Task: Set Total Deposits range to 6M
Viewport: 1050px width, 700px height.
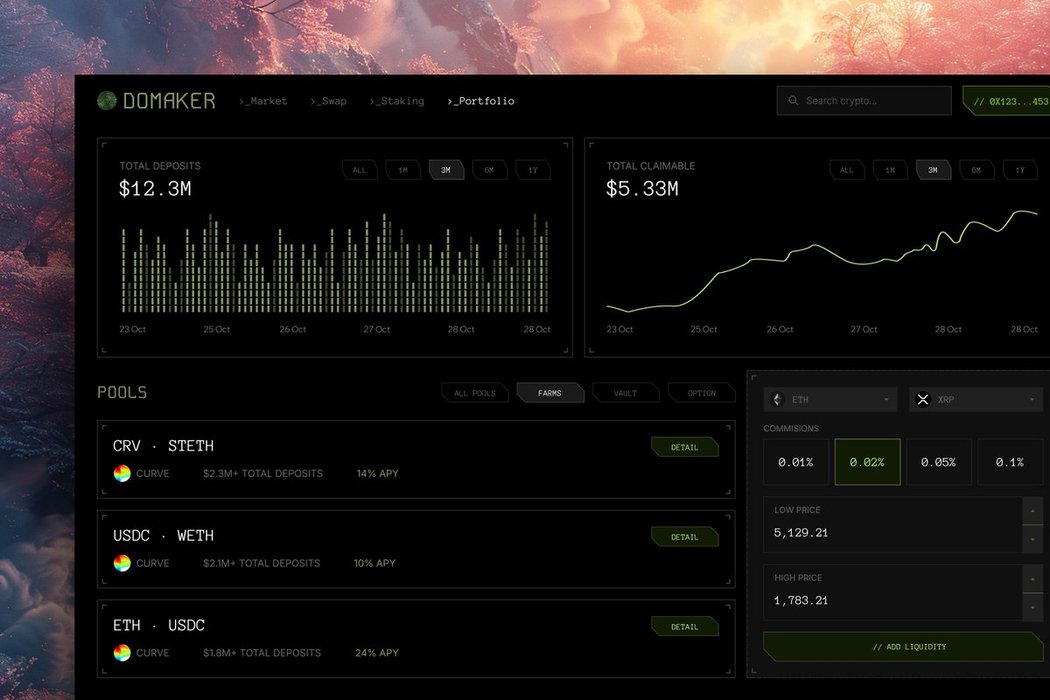Action: click(x=489, y=170)
